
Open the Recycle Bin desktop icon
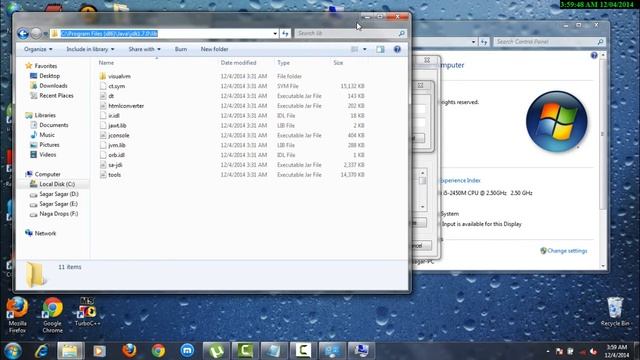[x=615, y=312]
